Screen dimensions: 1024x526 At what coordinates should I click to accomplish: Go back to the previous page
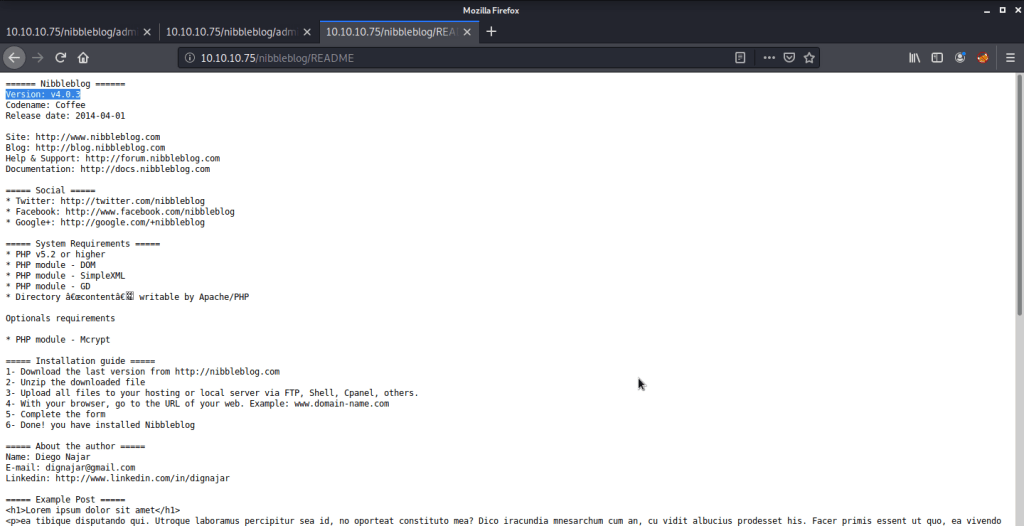(15, 58)
